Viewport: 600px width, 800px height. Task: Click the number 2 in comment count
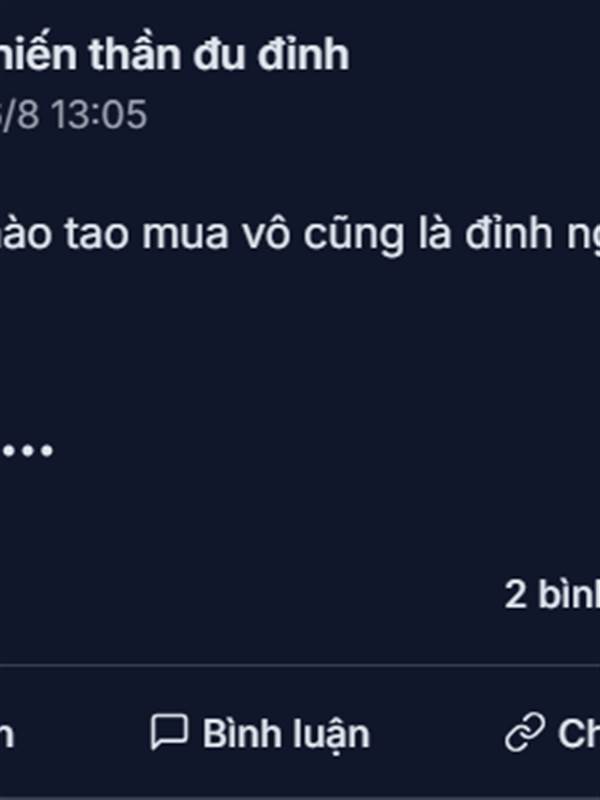pyautogui.click(x=515, y=595)
